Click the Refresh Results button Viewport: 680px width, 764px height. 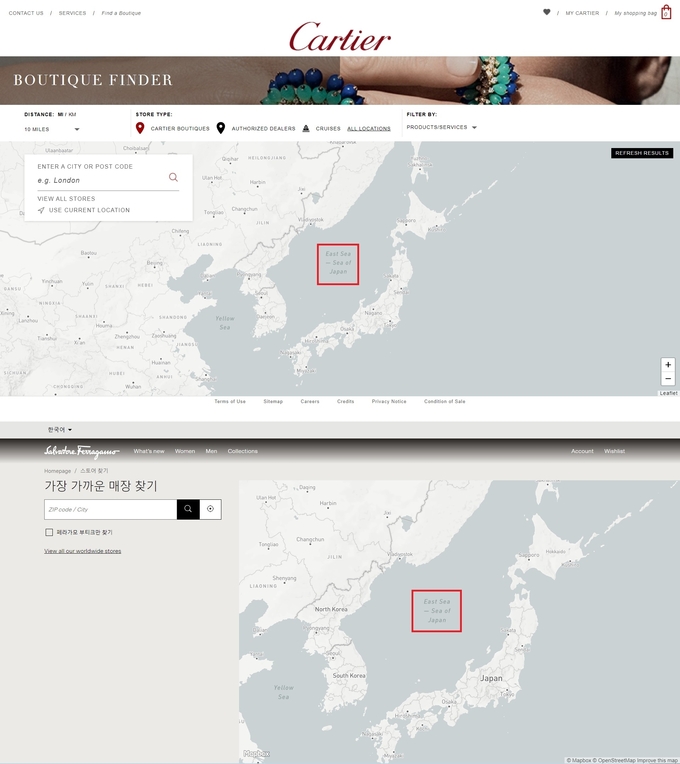[642, 153]
